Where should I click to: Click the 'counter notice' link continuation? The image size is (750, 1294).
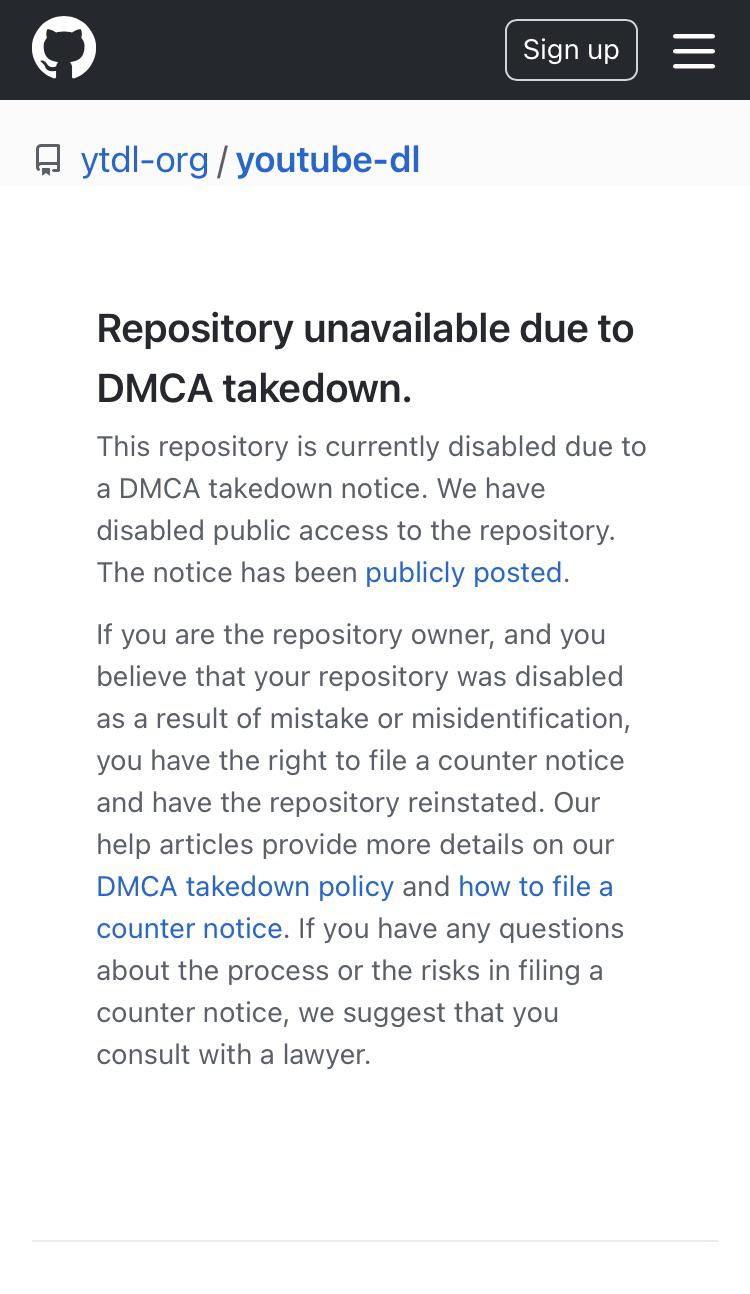click(189, 928)
